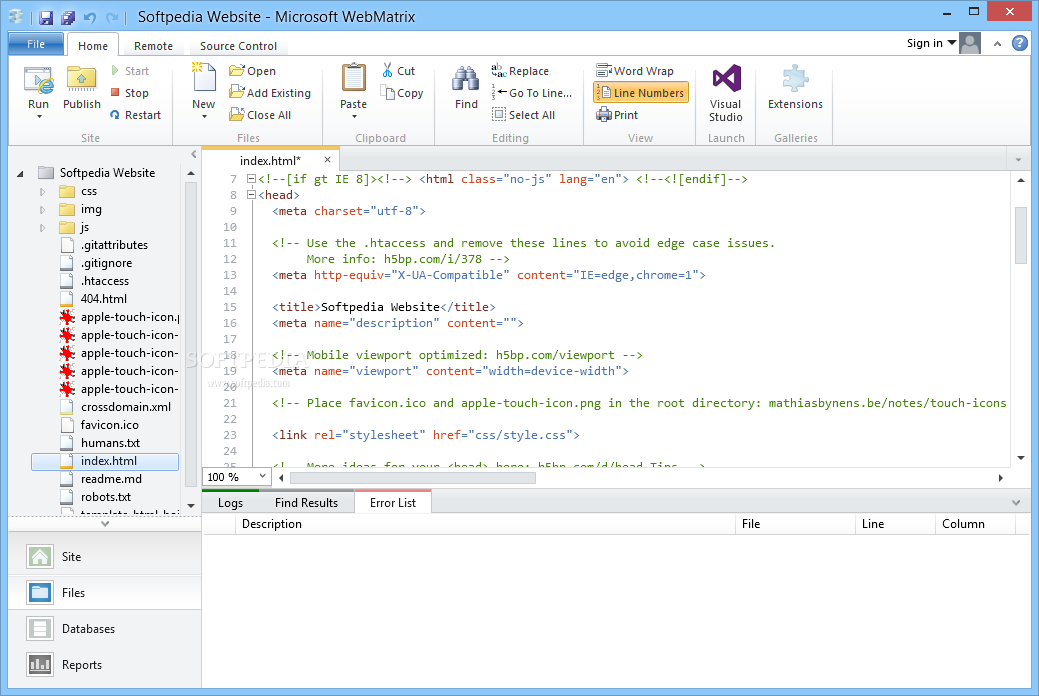1039x696 pixels.
Task: Sort errors by the Description column header
Action: (485, 524)
